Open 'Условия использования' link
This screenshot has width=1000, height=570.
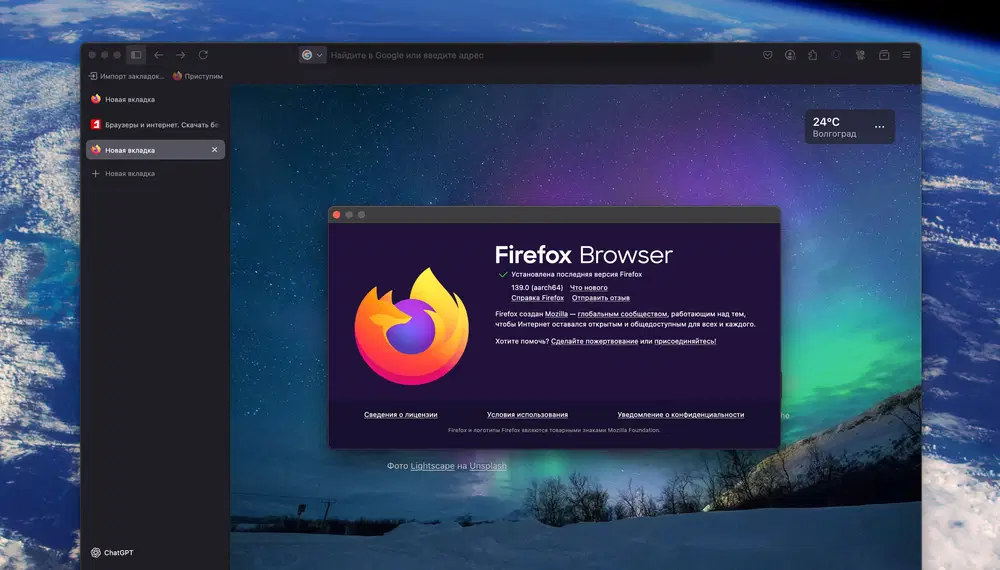tap(527, 414)
